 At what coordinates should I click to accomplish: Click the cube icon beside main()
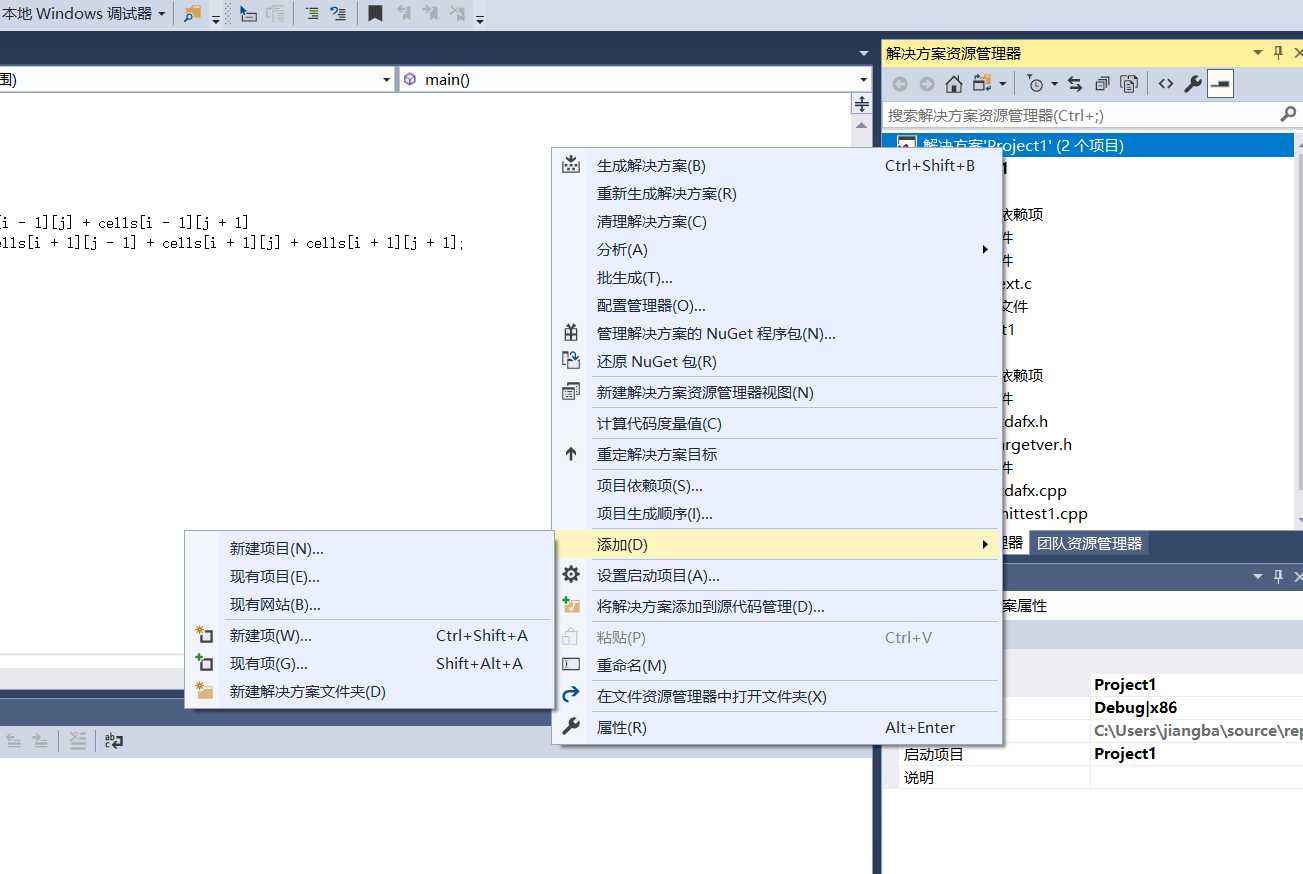tap(410, 80)
